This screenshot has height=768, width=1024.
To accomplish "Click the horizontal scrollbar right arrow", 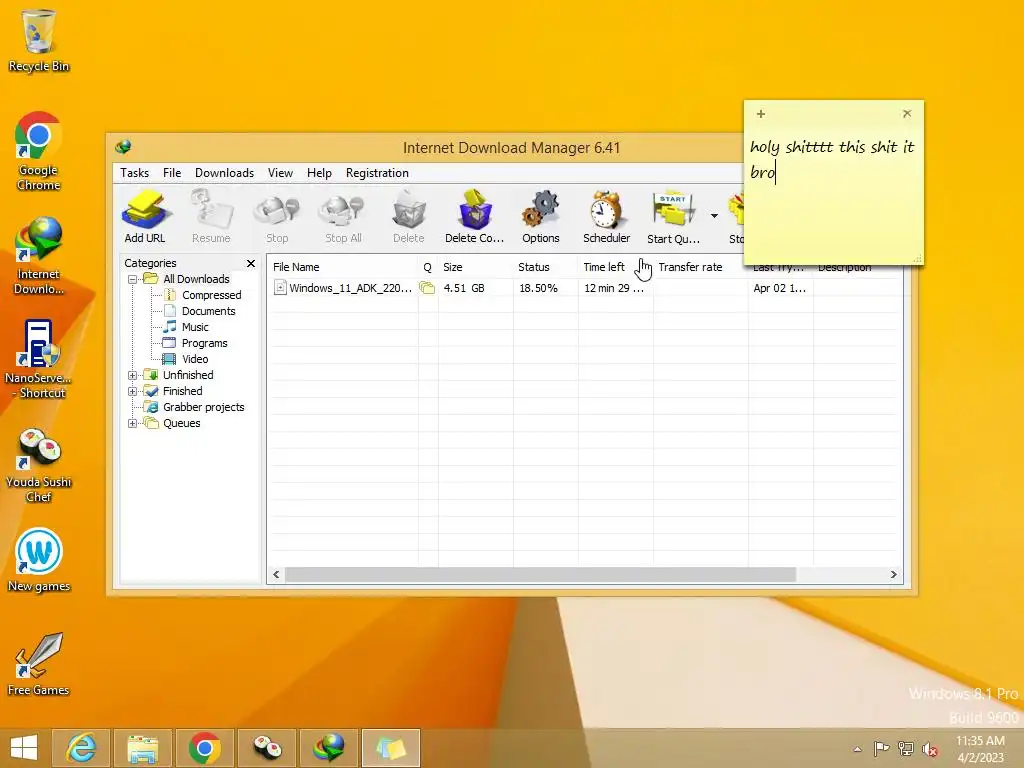I will click(x=893, y=575).
